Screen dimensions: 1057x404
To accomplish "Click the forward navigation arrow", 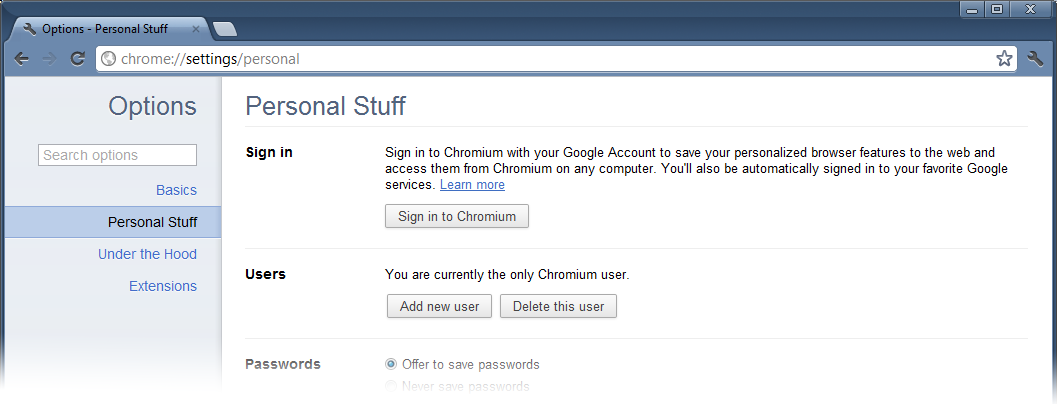I will click(49, 59).
